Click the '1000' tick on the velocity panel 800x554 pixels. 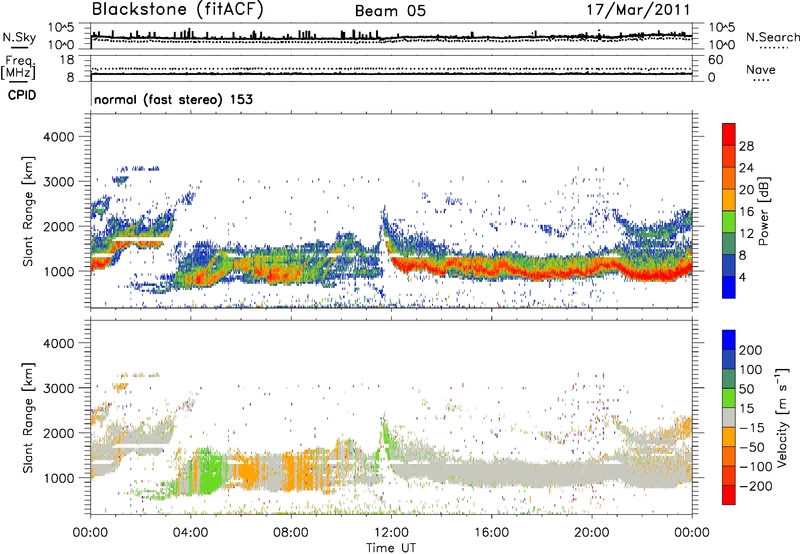click(x=59, y=478)
